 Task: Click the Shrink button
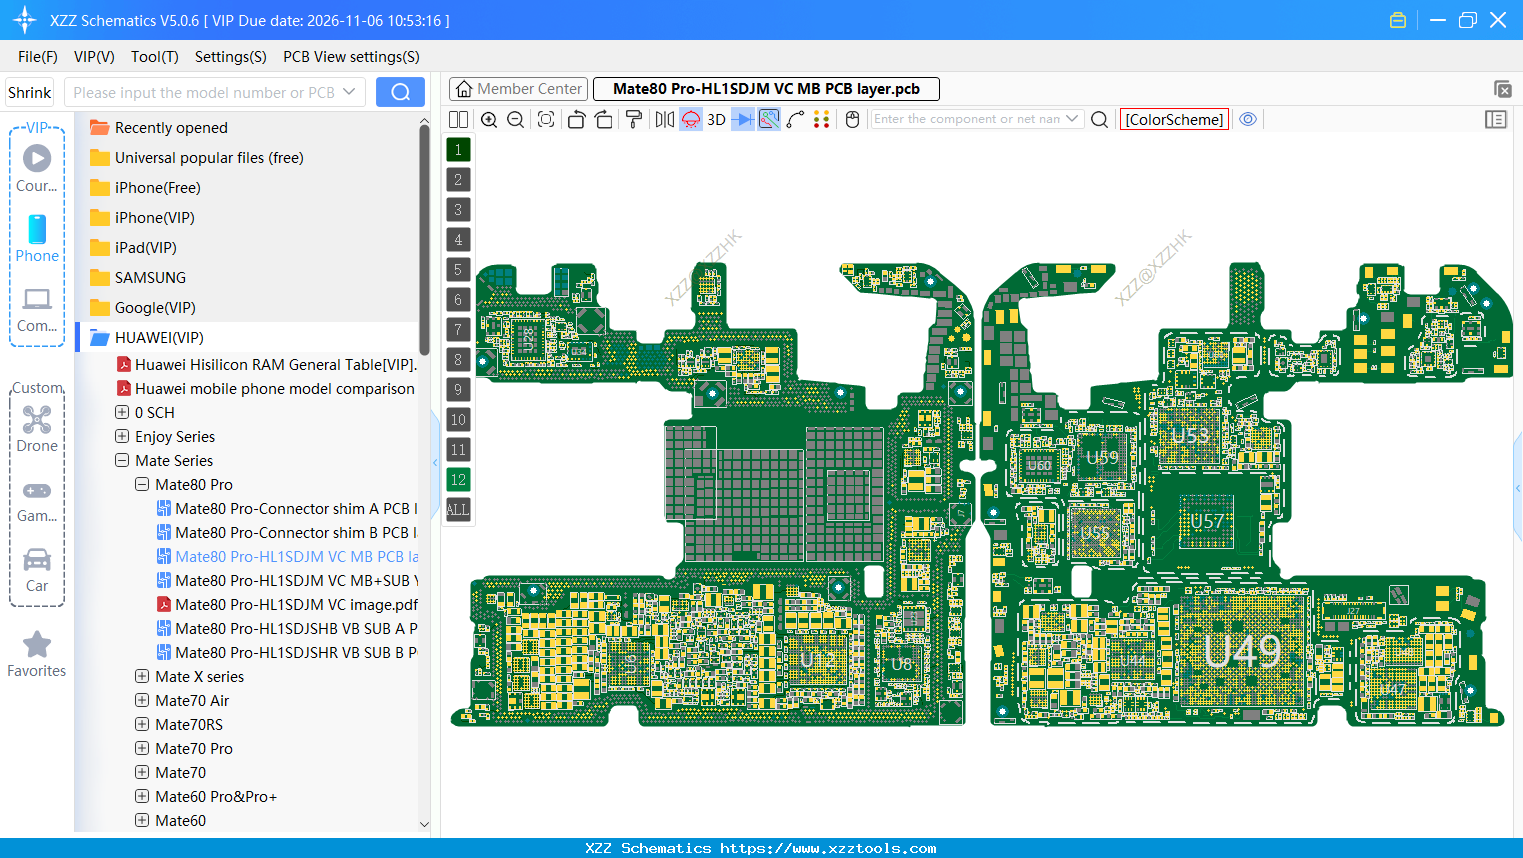pos(28,91)
